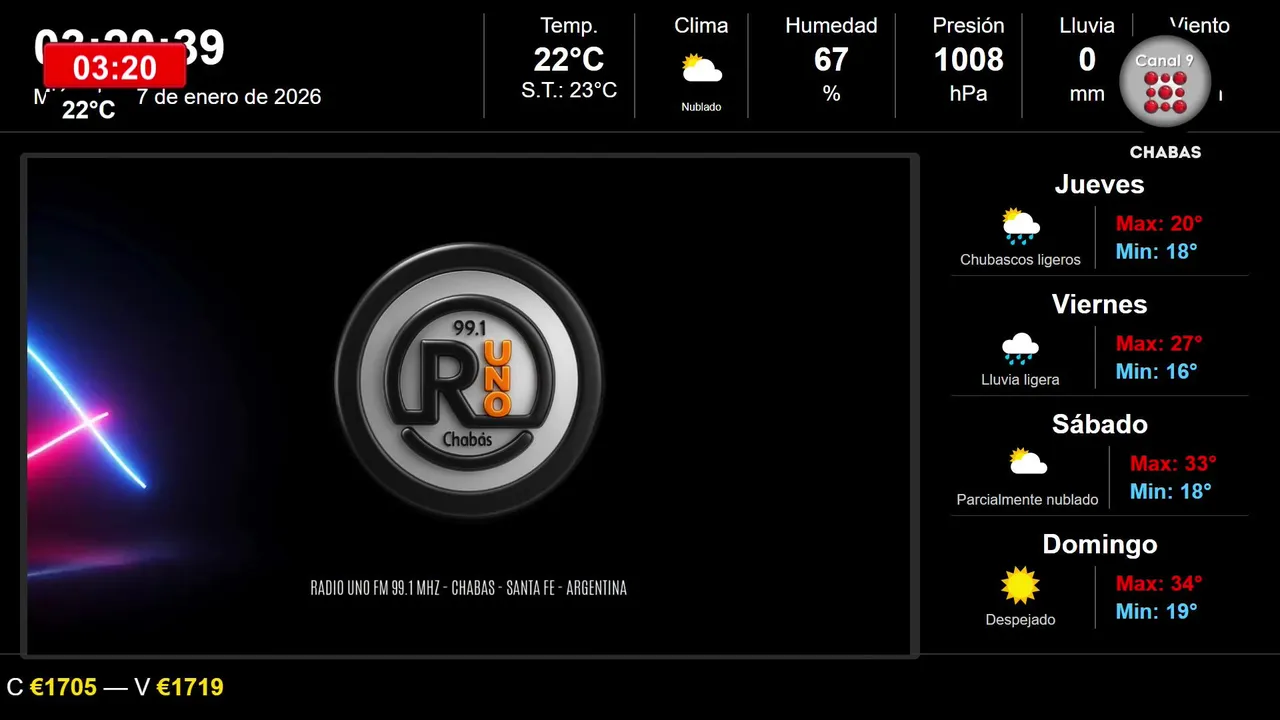Click the Lluvia ligera label
1280x720 pixels.
1020,380
